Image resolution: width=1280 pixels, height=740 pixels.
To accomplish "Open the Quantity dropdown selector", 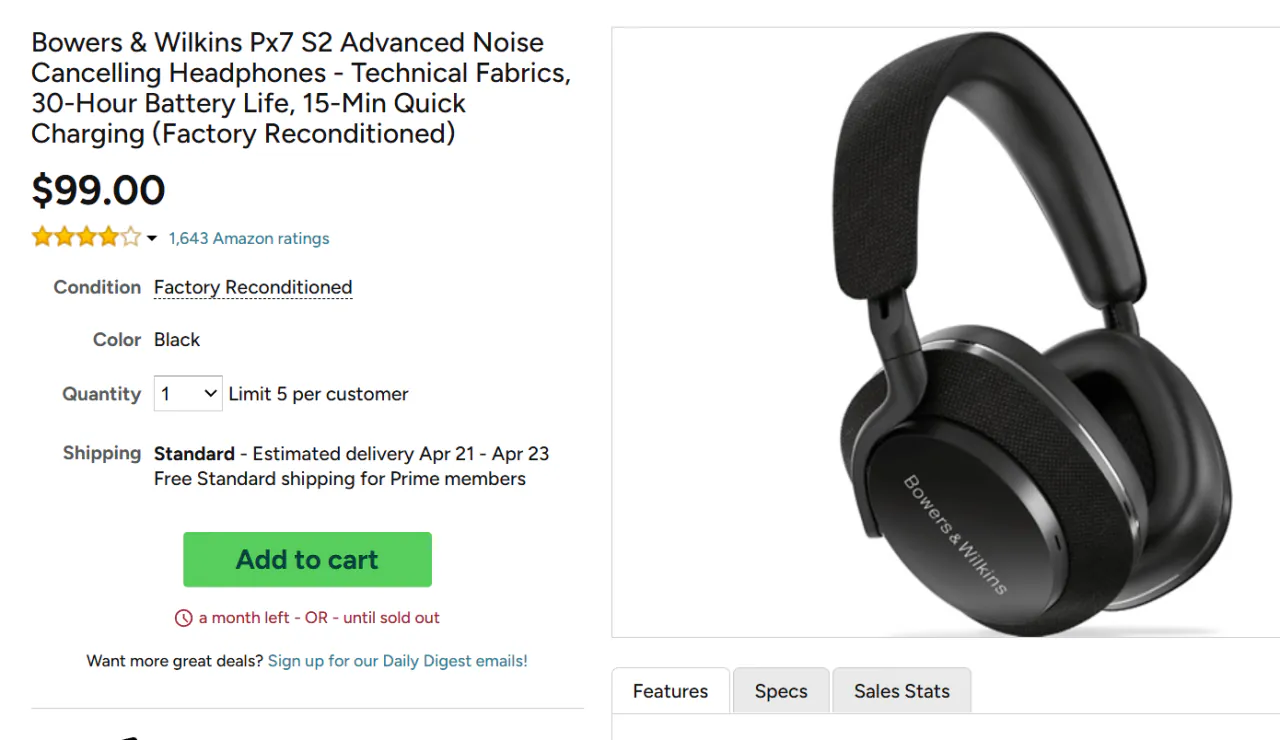I will pyautogui.click(x=187, y=393).
